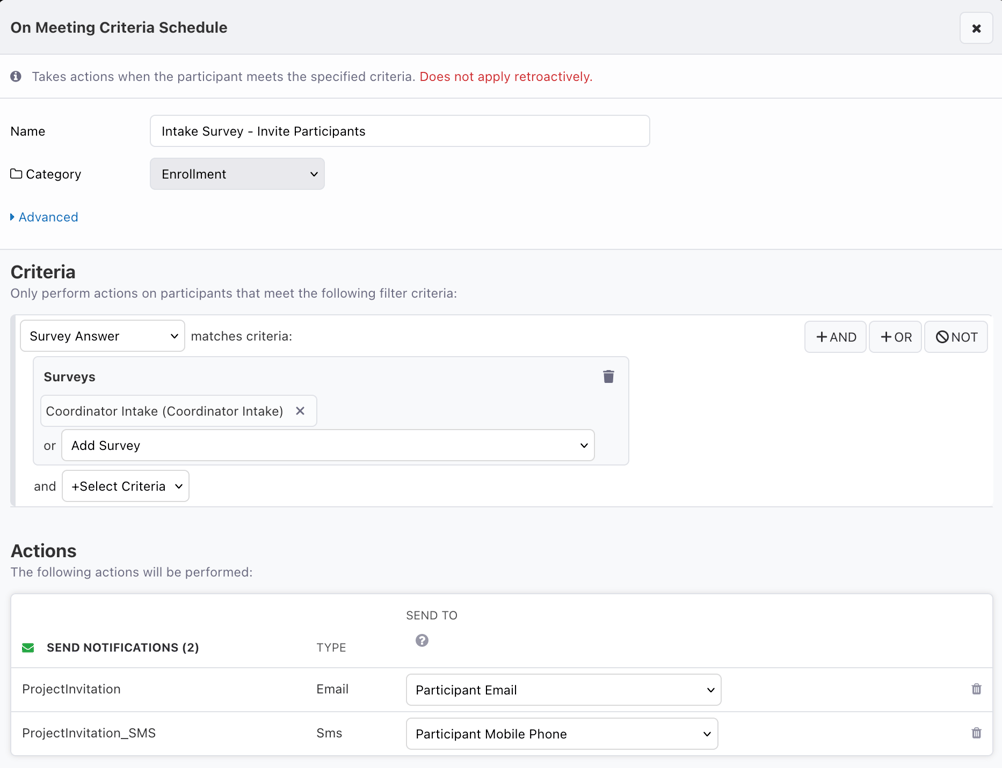Close the On Meeting Criteria Schedule dialog
Screen dimensions: 1002x768
pos(976,28)
